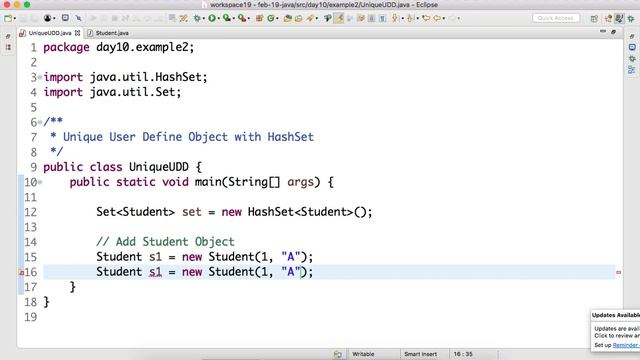Open the Outline icon on right sidebar

tap(632, 70)
